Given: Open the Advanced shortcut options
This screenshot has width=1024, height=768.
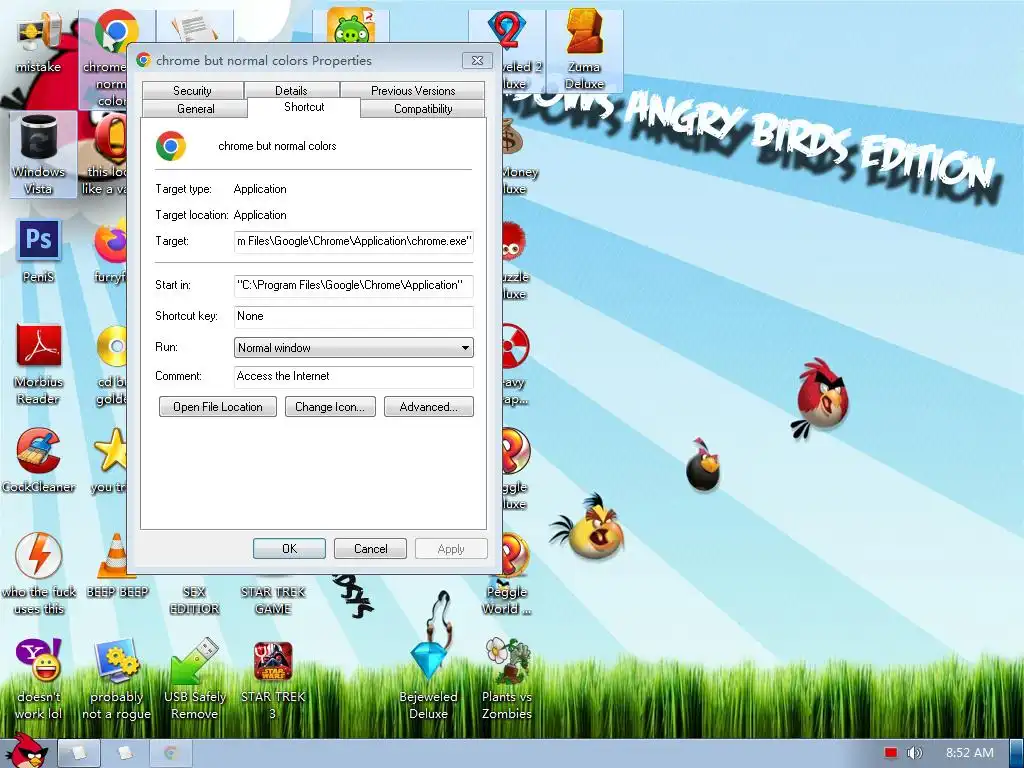Looking at the screenshot, I should click(428, 407).
